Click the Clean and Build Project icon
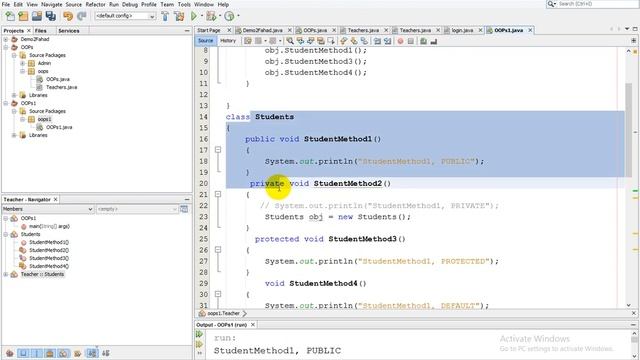 [x=179, y=16]
